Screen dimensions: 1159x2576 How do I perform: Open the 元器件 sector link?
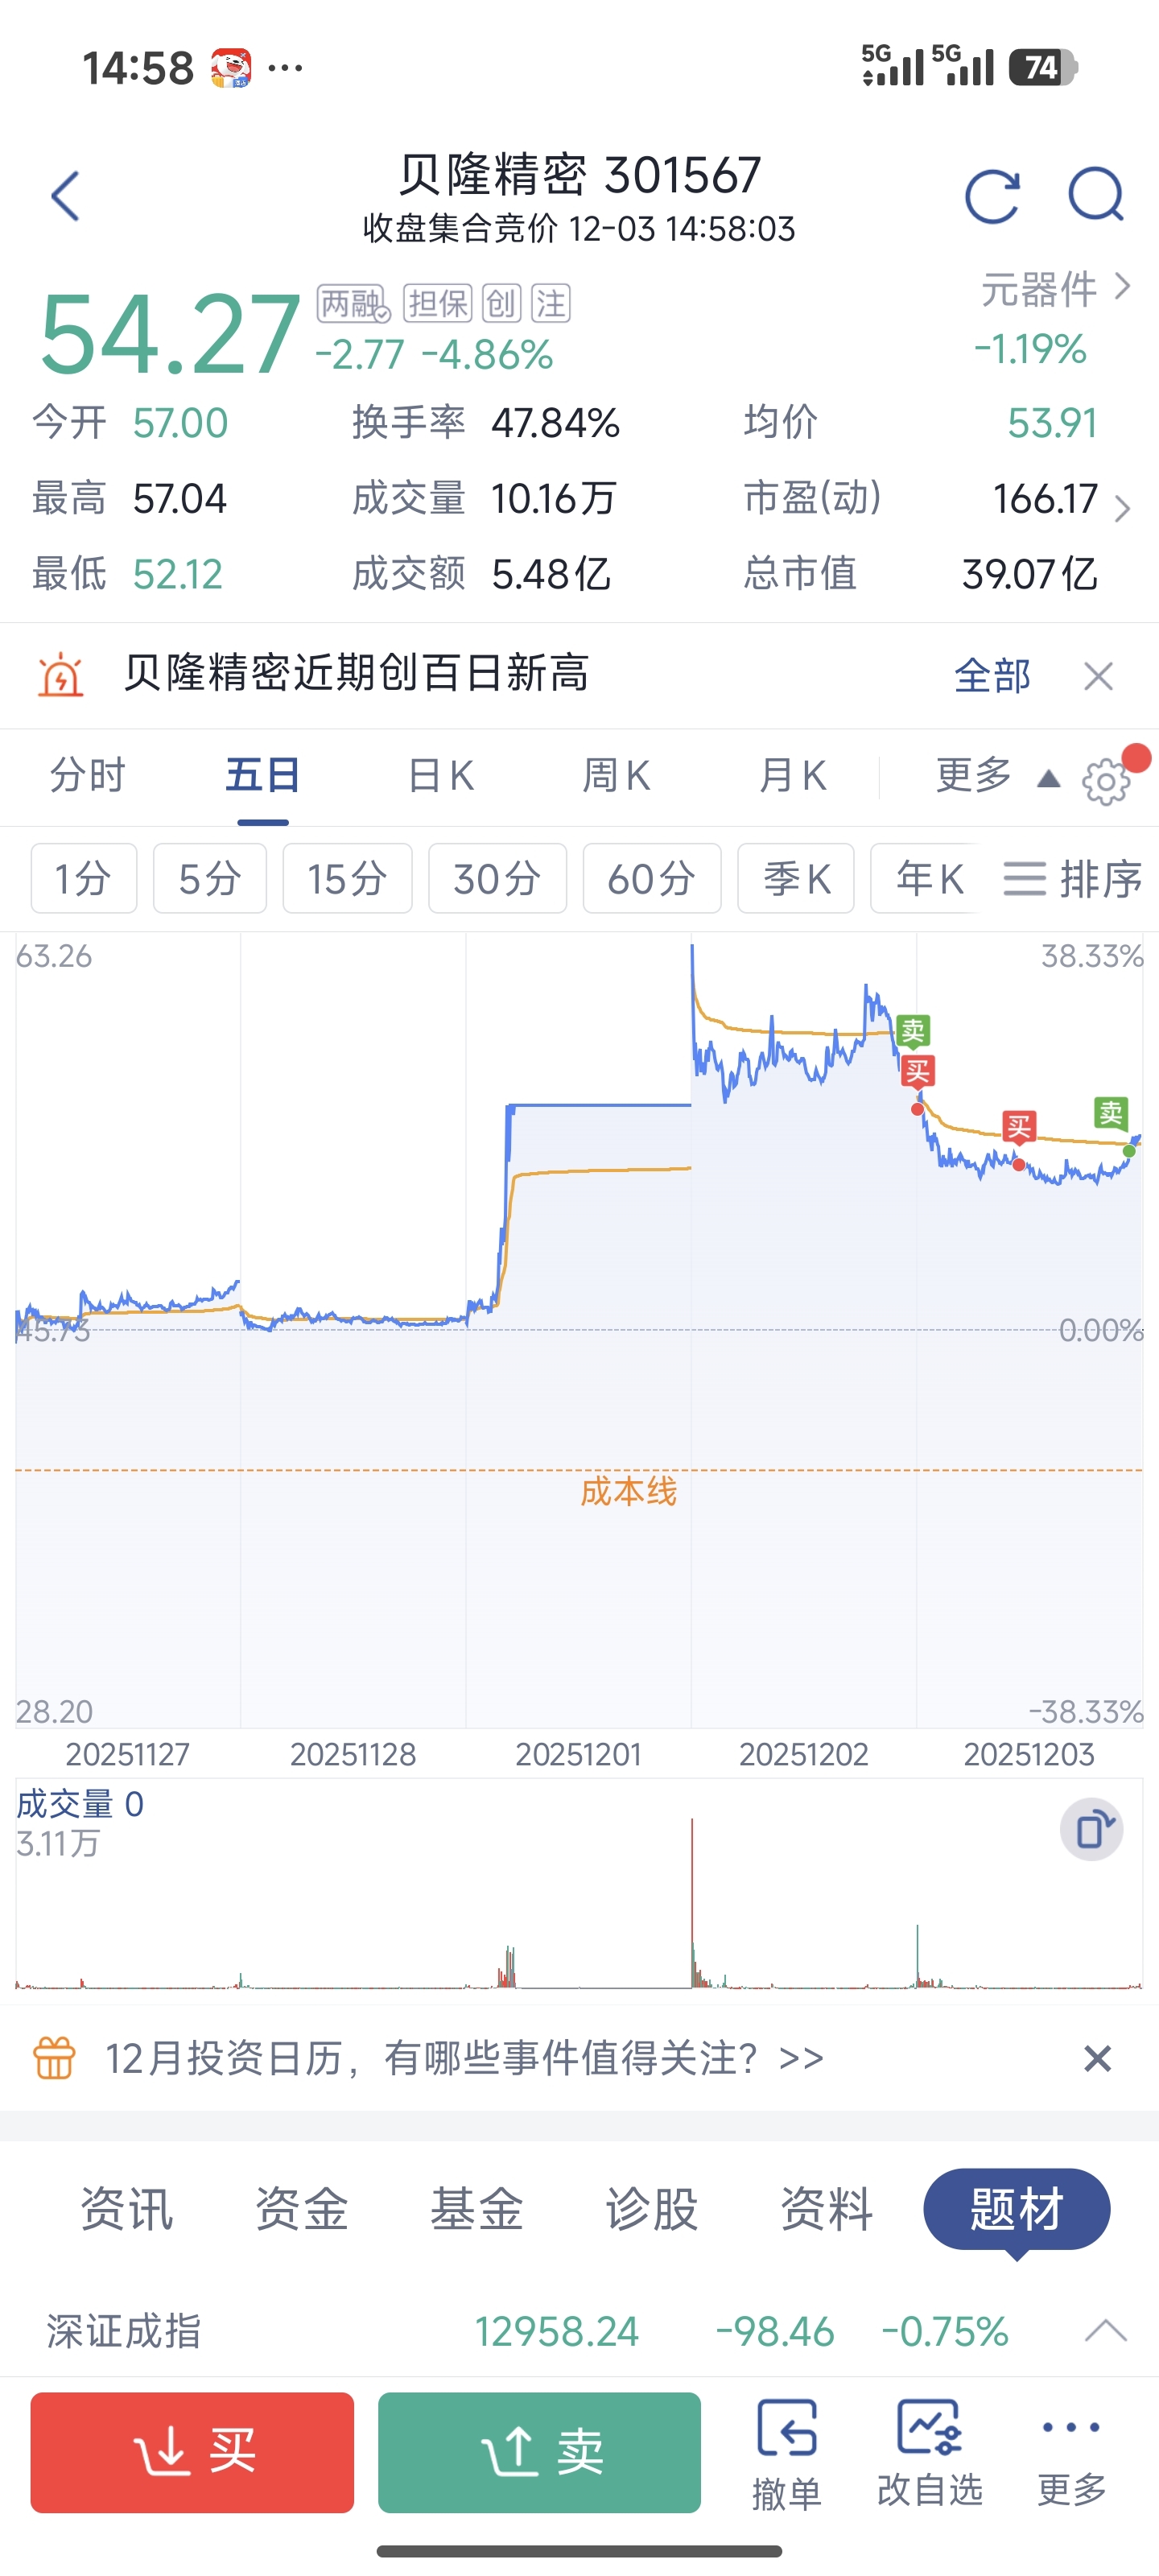[1054, 289]
